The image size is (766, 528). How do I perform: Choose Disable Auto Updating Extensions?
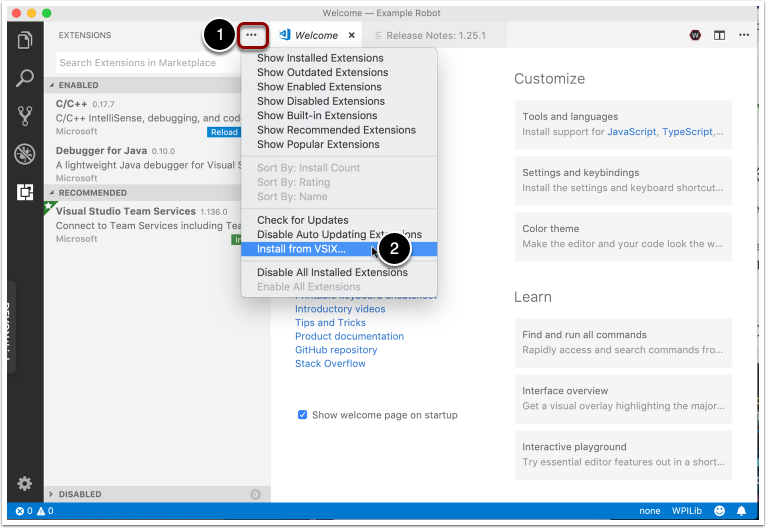[339, 234]
